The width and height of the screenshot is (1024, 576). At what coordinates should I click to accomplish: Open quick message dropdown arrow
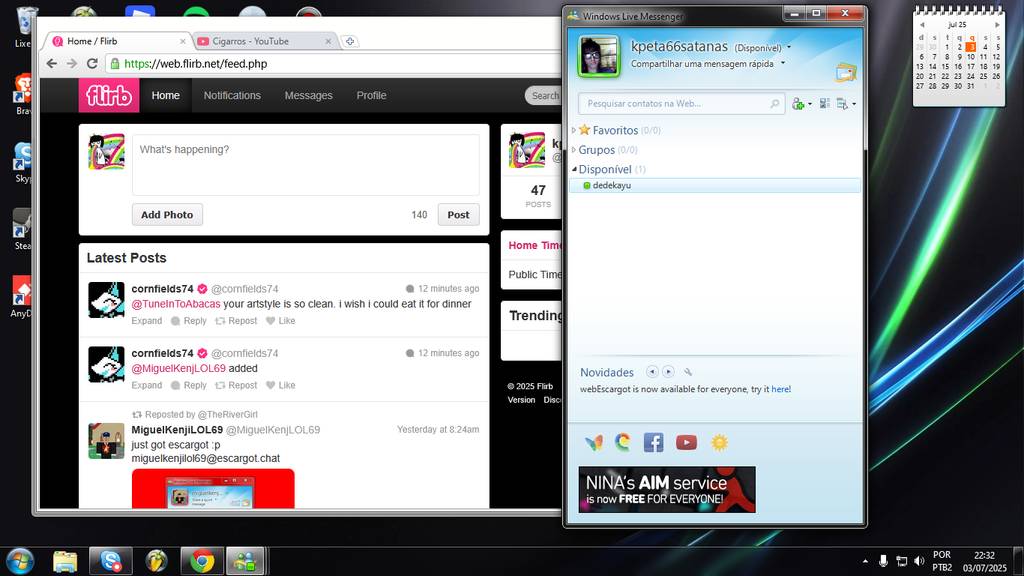tap(783, 63)
